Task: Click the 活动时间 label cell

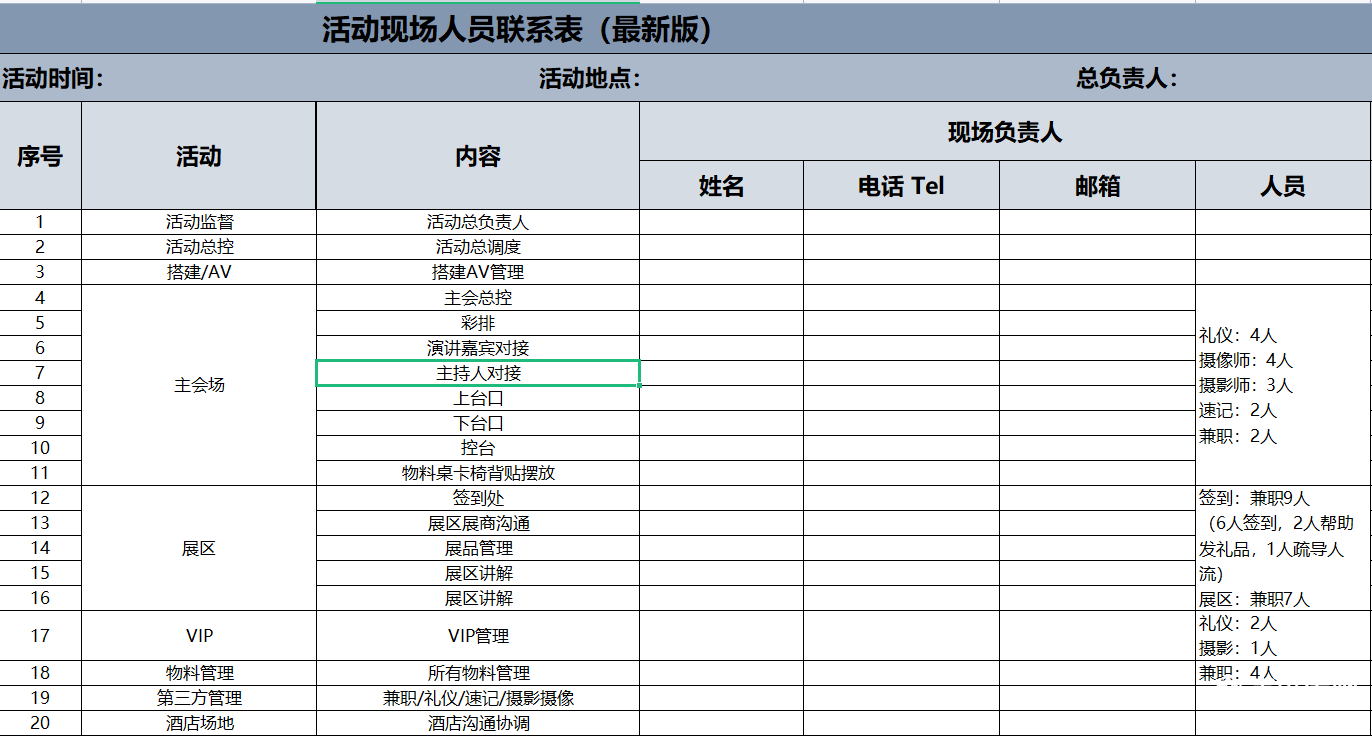Action: (x=54, y=78)
